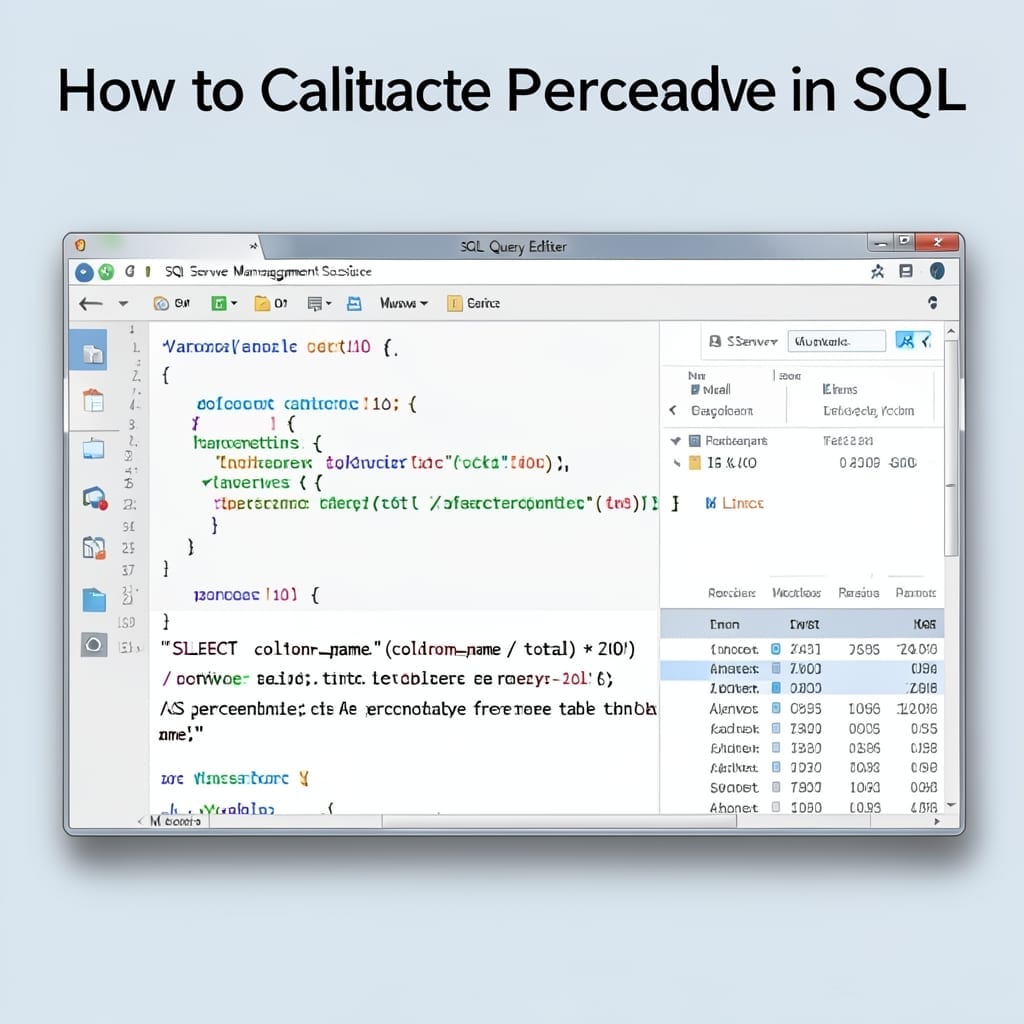
Task: Click the save disk icon beside the pin icon
Action: coord(906,271)
